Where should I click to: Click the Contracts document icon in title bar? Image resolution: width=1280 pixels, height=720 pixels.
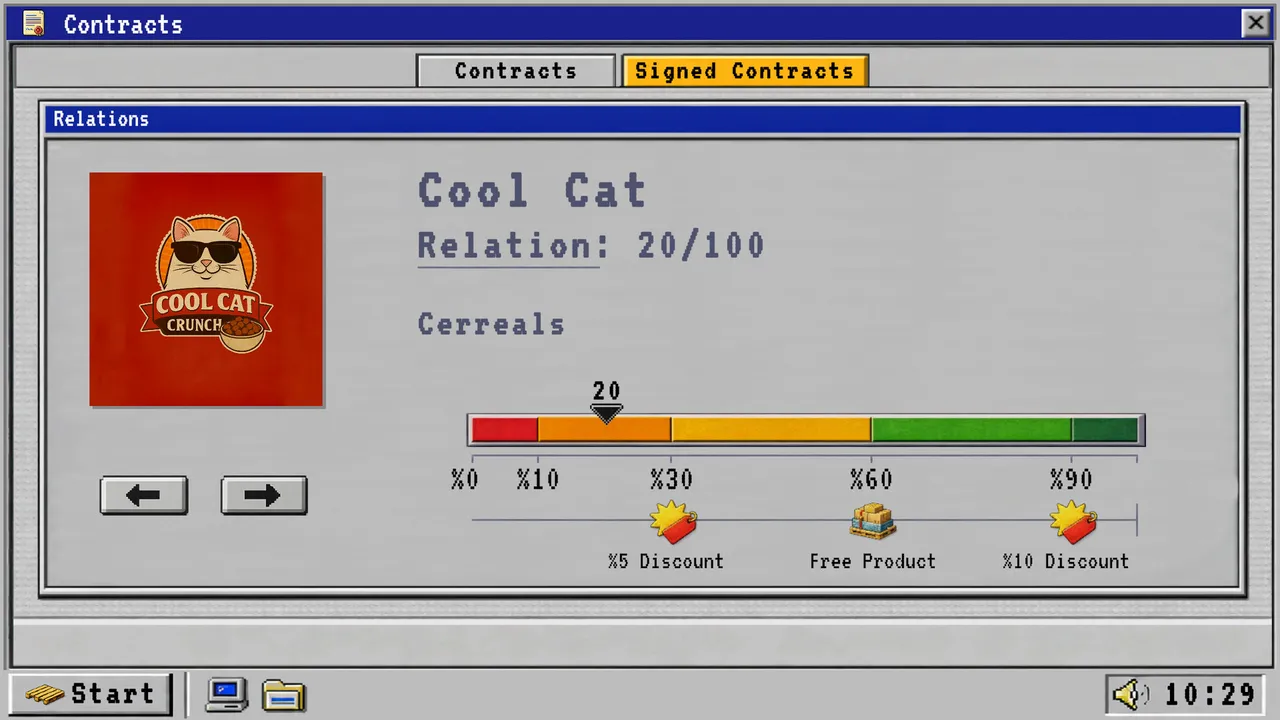tap(34, 23)
